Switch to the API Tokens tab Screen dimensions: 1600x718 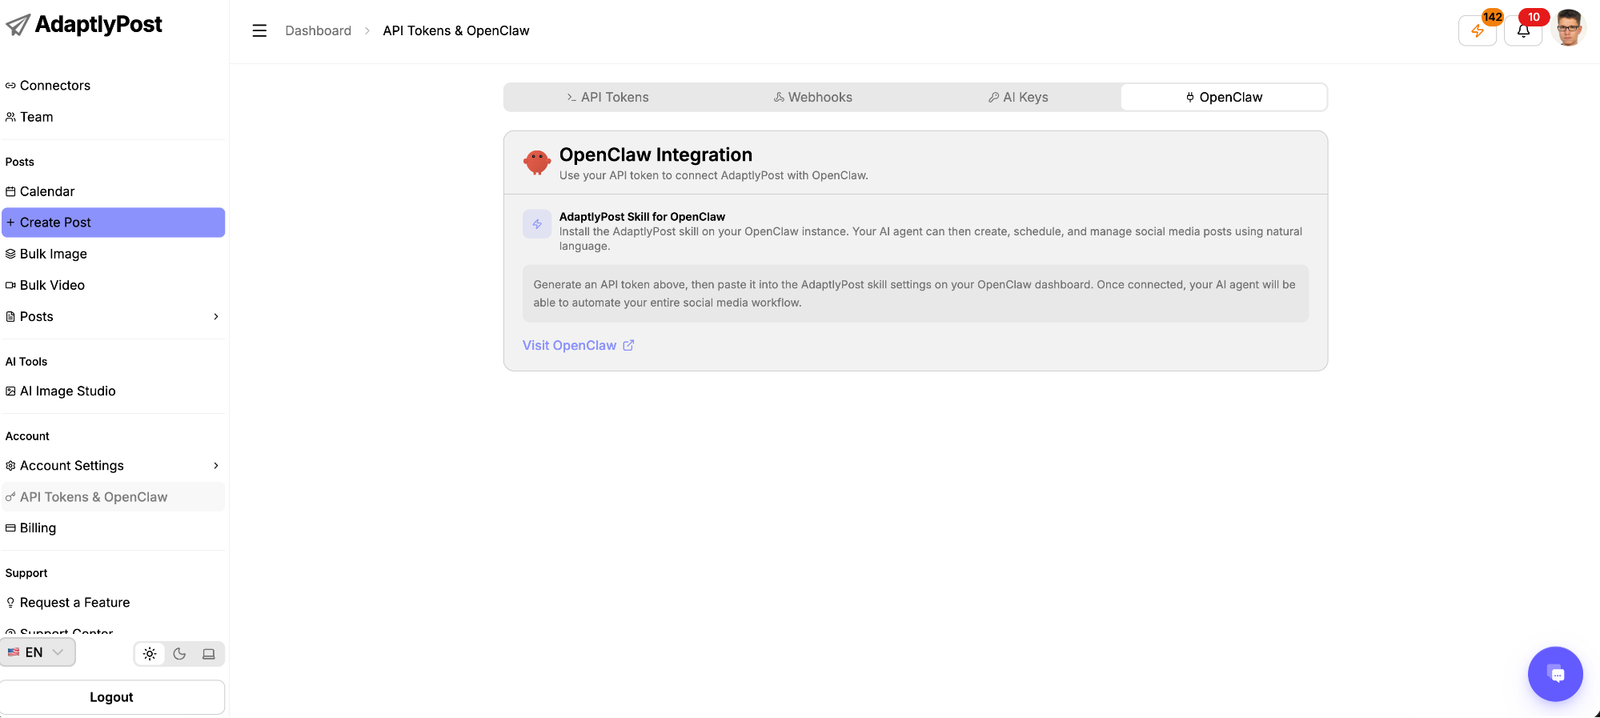pos(607,97)
